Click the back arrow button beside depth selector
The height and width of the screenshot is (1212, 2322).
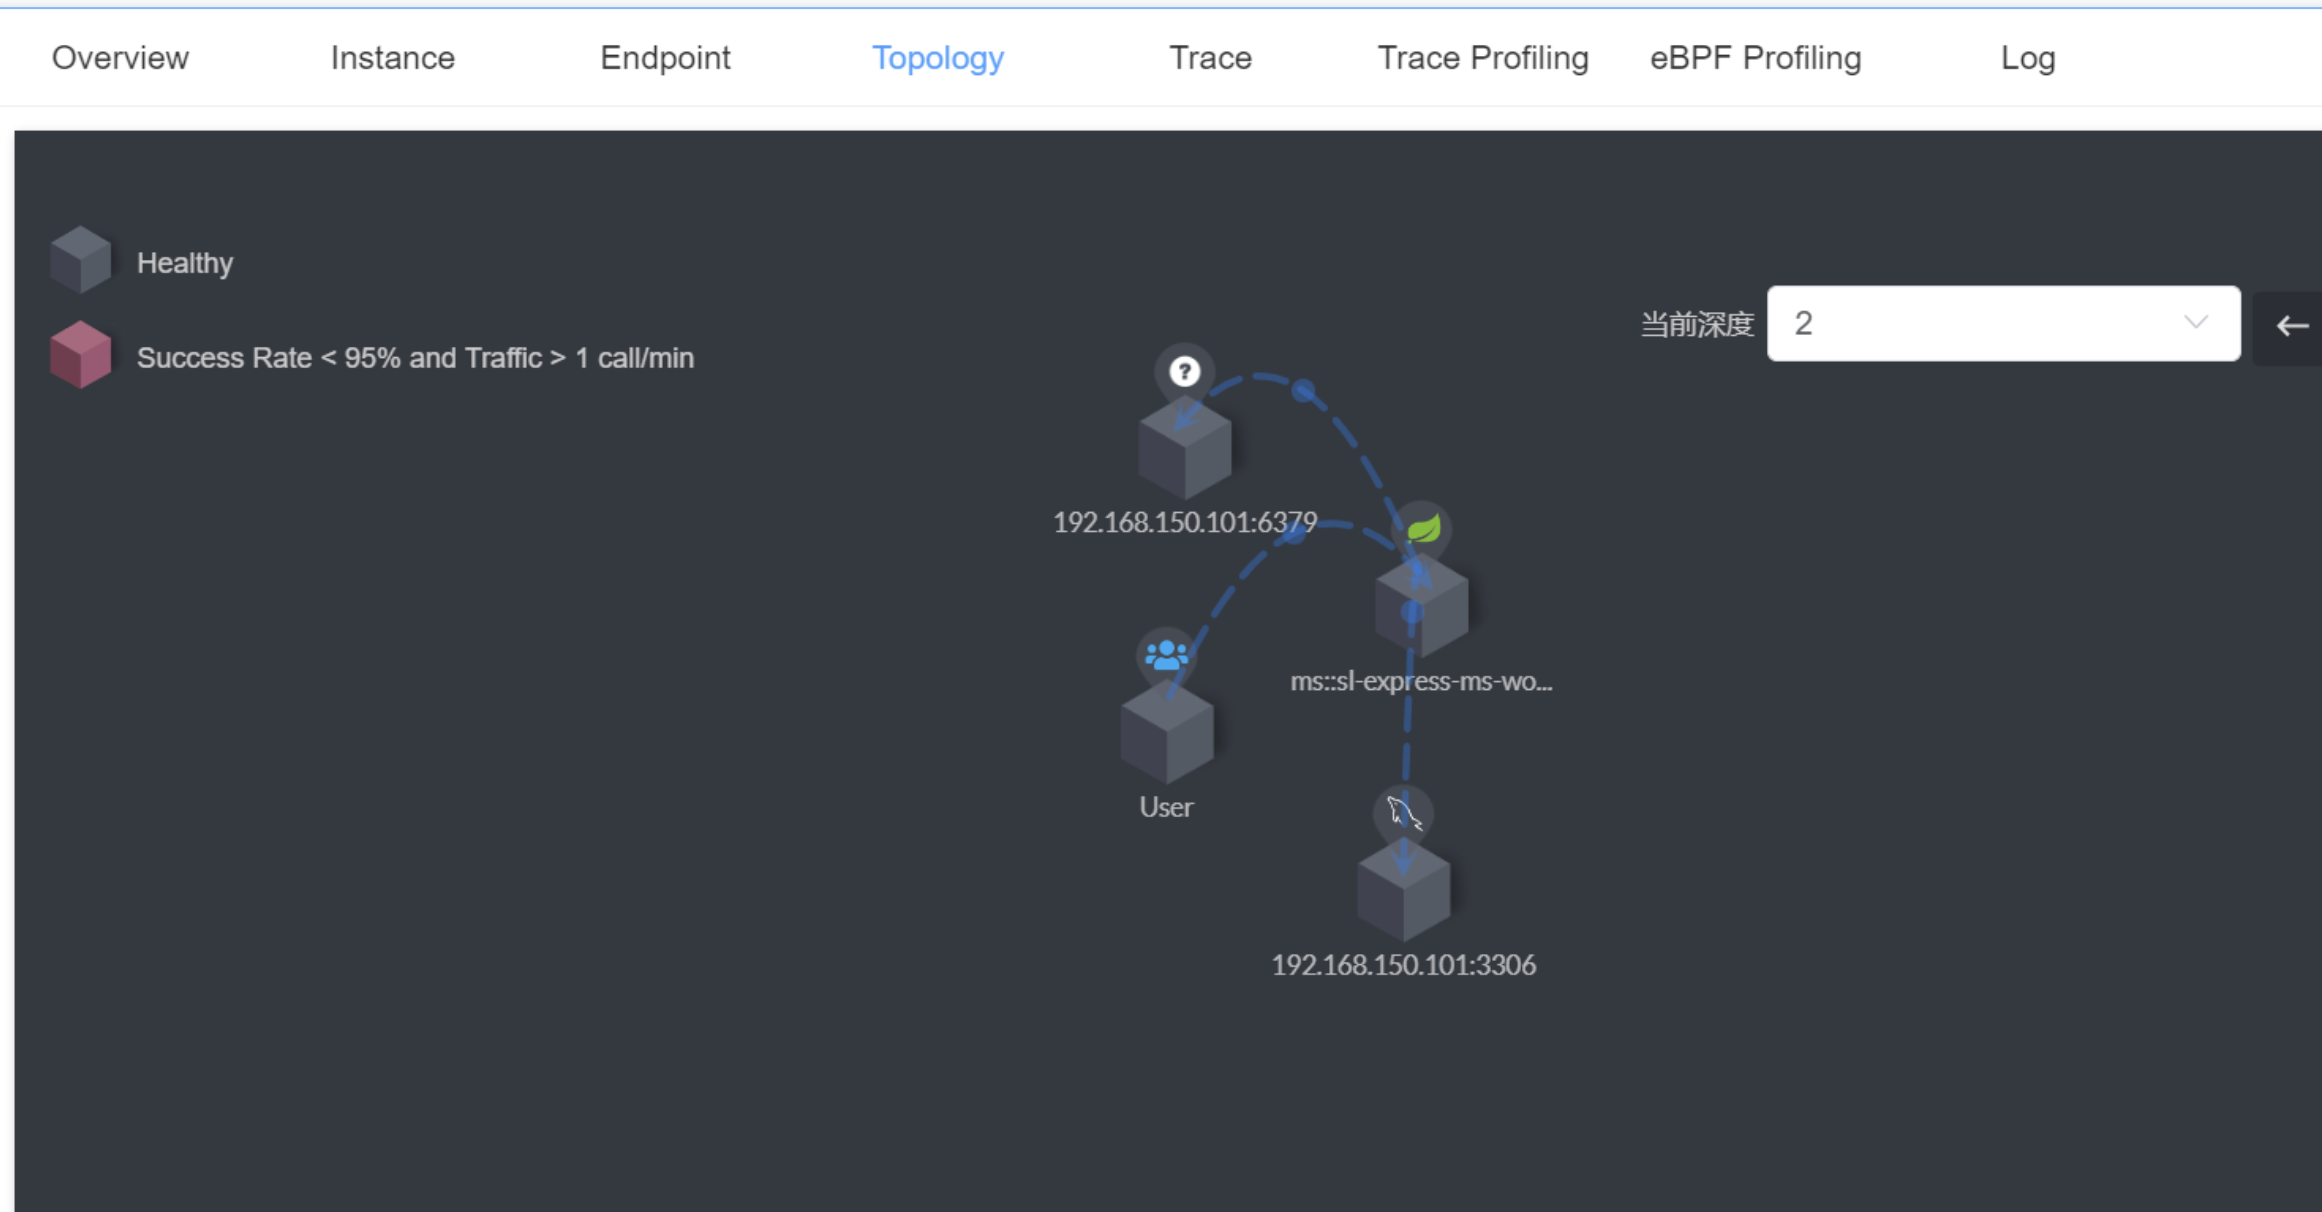(x=2291, y=326)
